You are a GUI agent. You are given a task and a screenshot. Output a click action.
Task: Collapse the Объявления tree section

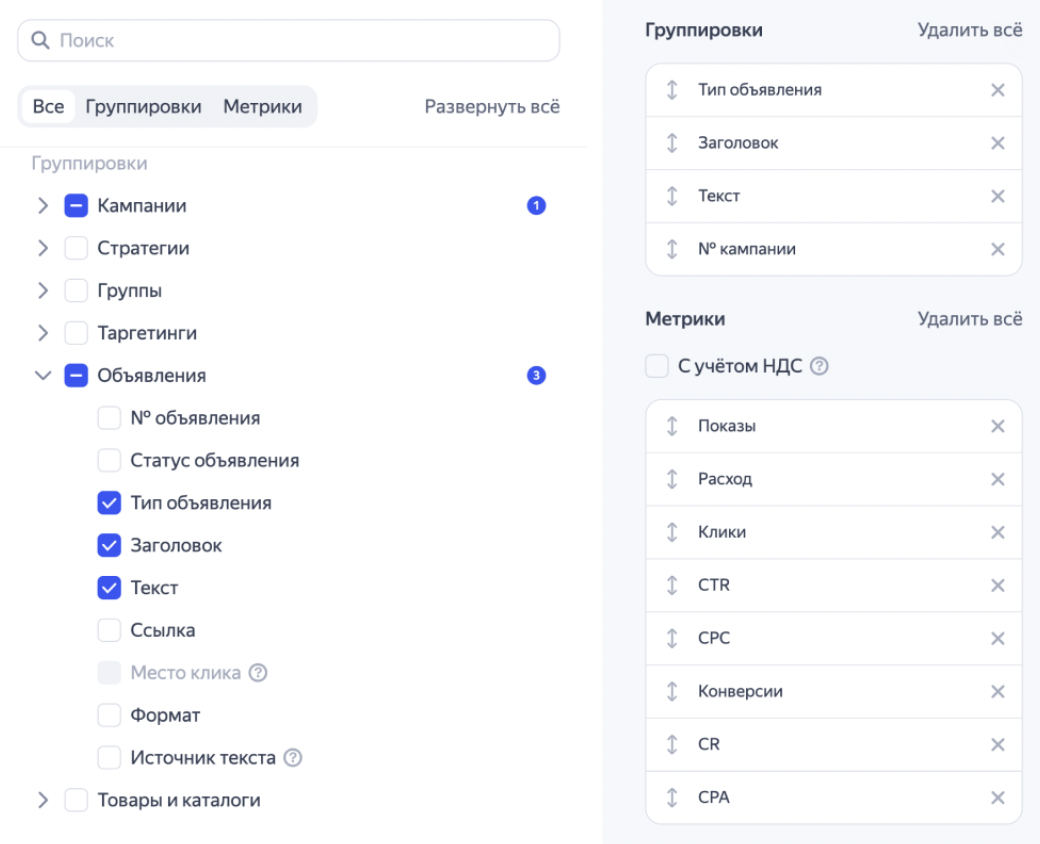[x=43, y=376]
